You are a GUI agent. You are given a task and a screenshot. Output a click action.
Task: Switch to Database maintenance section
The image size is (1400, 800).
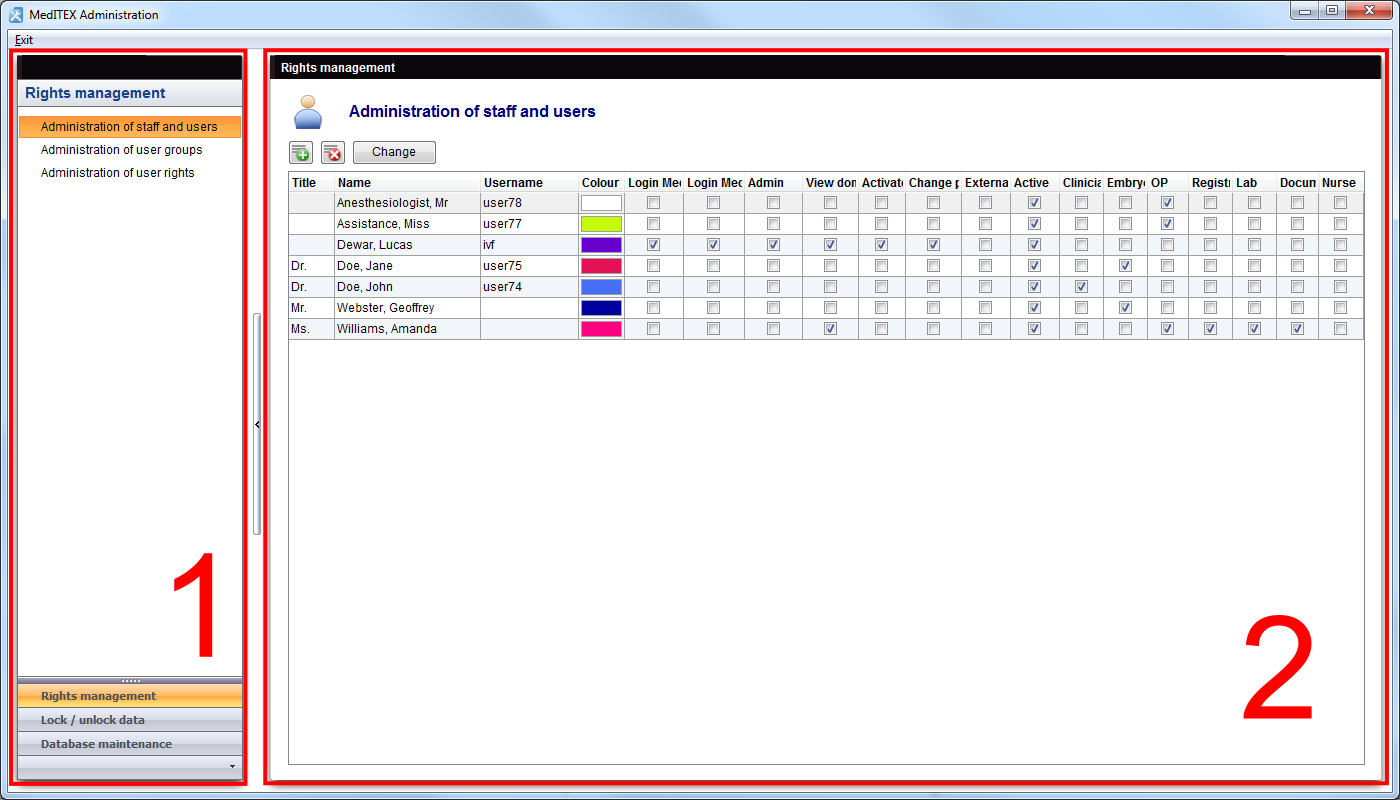tap(130, 744)
